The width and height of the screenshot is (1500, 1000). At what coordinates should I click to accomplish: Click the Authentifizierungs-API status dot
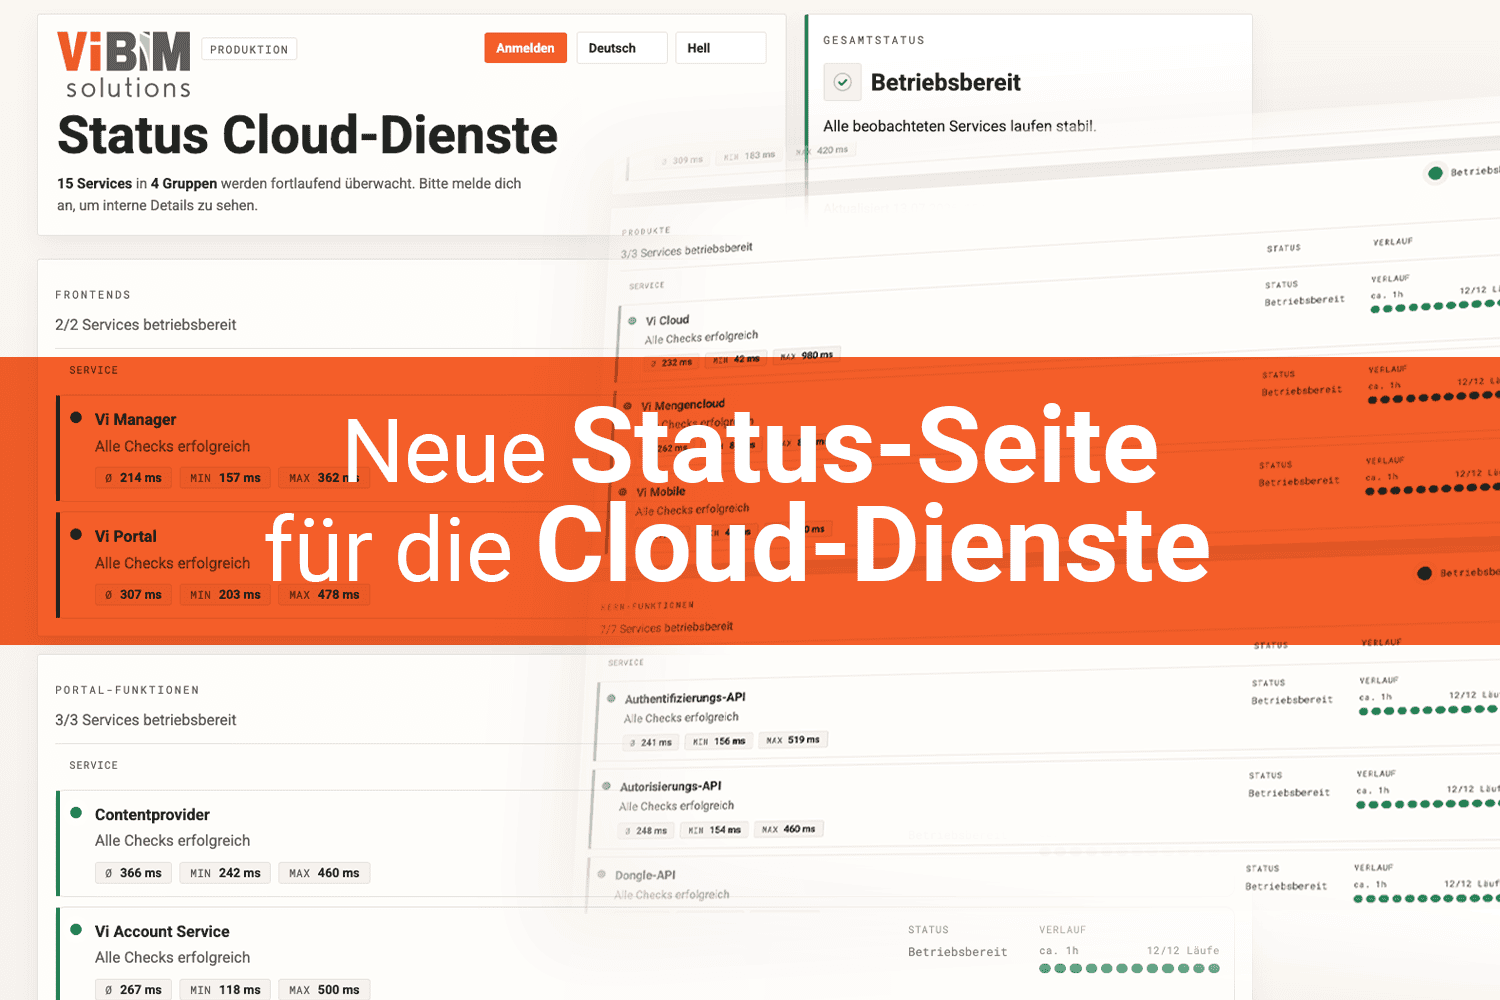(611, 699)
